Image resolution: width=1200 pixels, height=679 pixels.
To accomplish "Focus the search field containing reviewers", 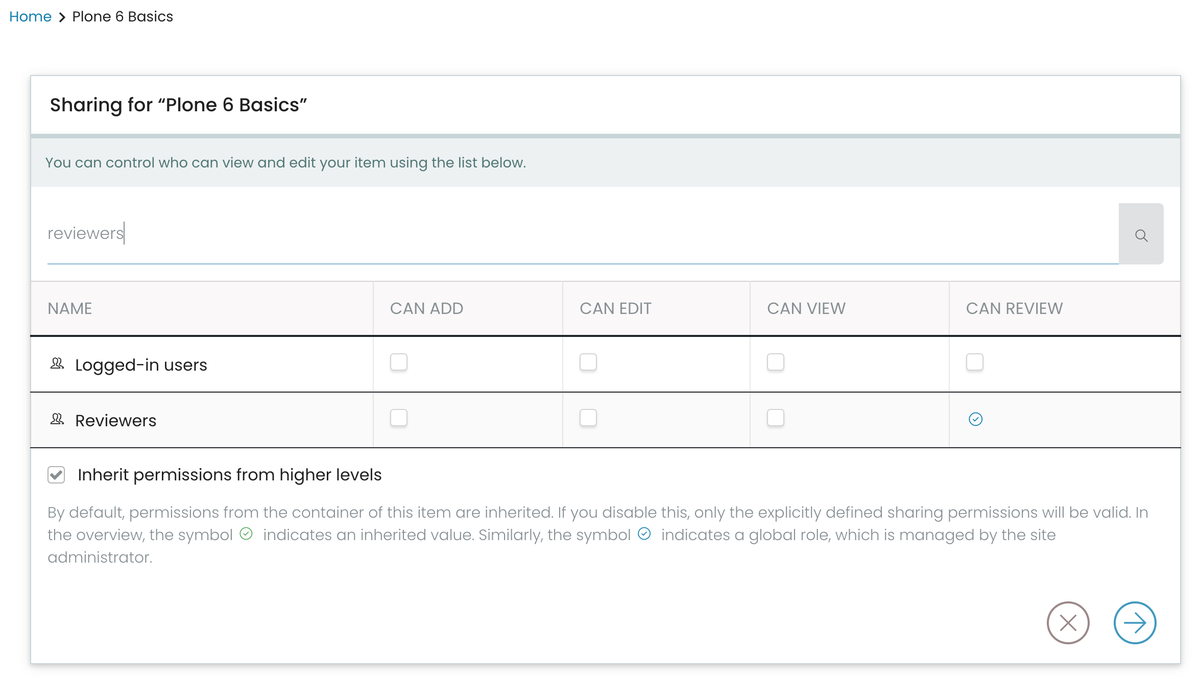I will [x=583, y=234].
